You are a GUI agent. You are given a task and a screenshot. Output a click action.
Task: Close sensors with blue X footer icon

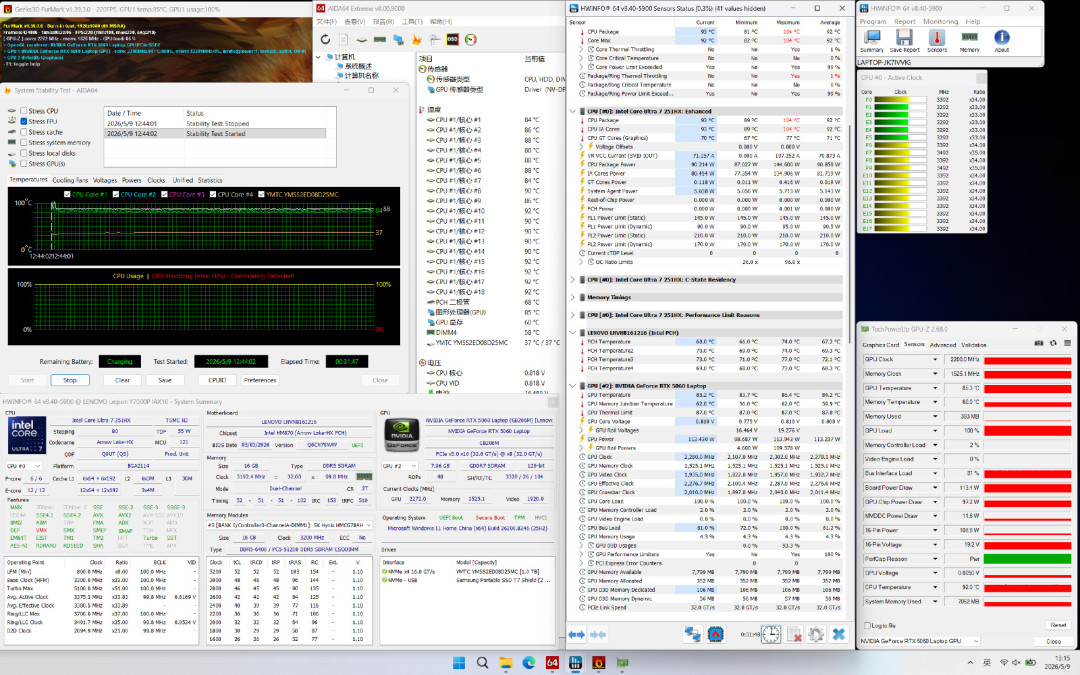click(839, 634)
